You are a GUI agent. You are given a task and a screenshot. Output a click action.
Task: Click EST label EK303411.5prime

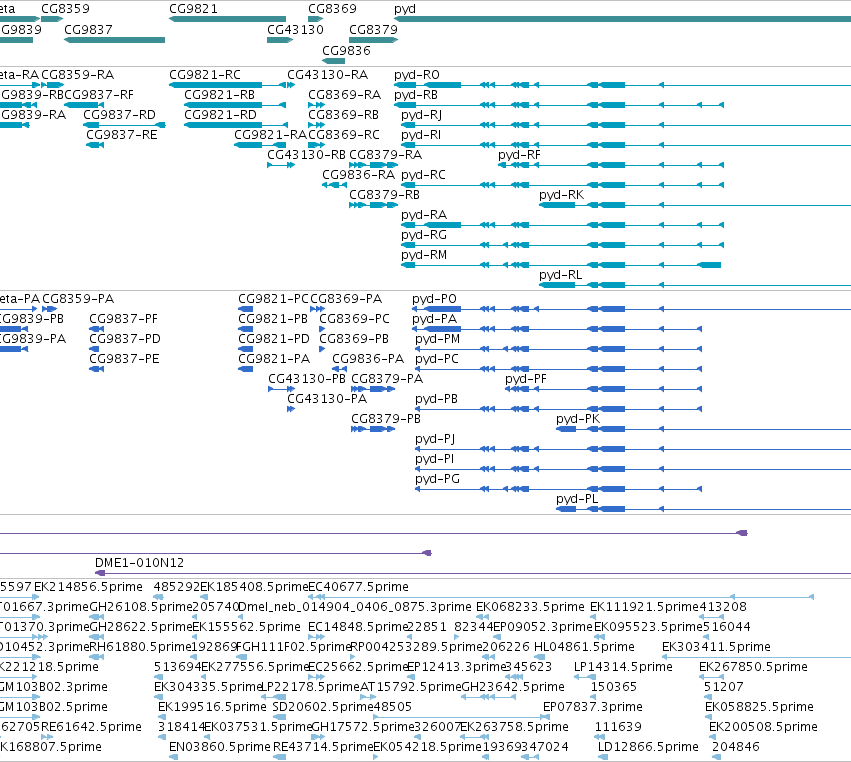point(716,646)
